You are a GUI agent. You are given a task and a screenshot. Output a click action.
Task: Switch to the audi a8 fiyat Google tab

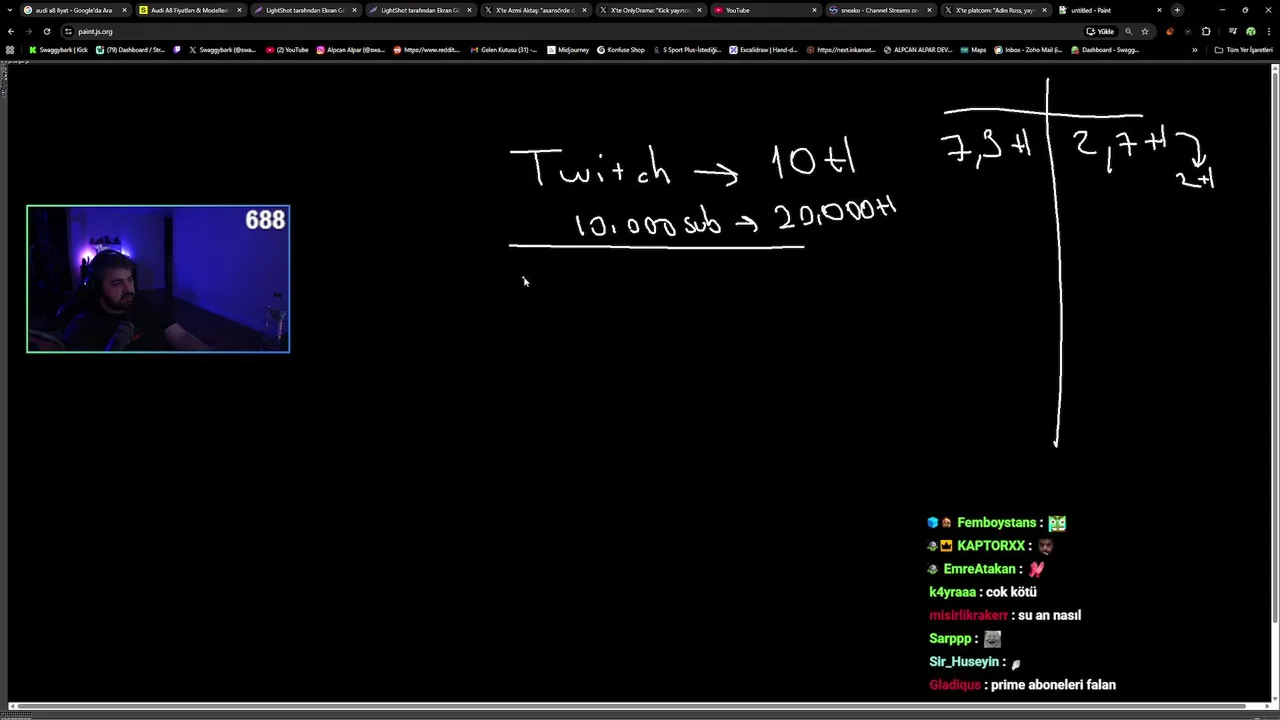(74, 10)
